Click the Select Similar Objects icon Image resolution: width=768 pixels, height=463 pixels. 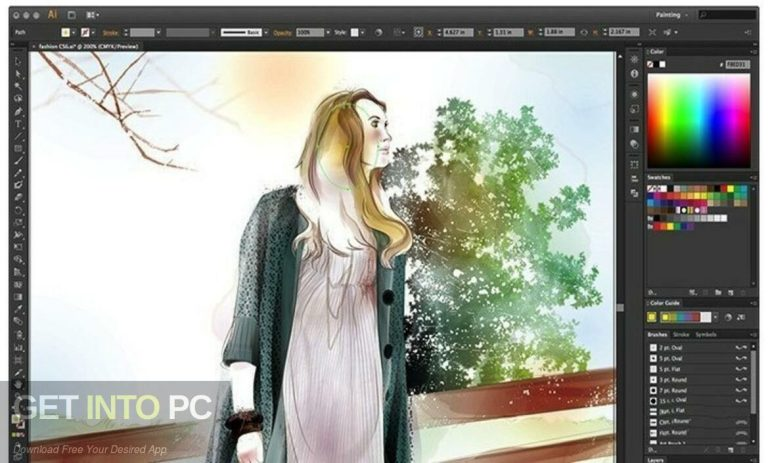[667, 32]
